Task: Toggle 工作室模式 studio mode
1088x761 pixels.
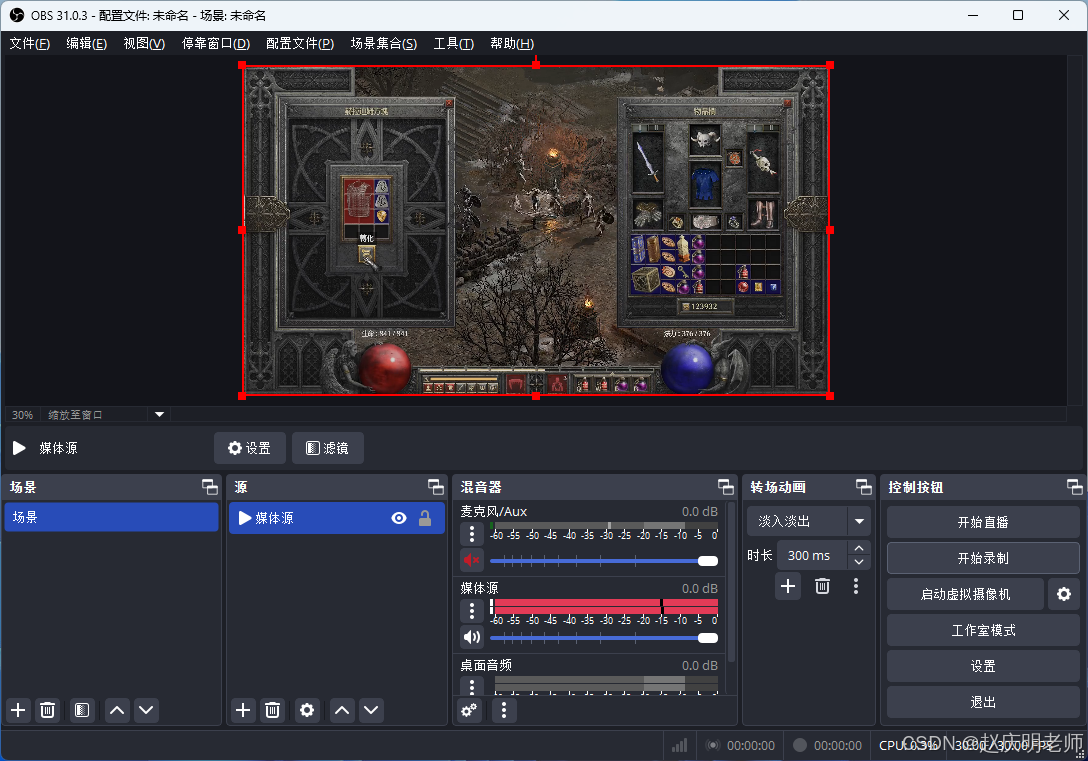Action: [x=983, y=631]
